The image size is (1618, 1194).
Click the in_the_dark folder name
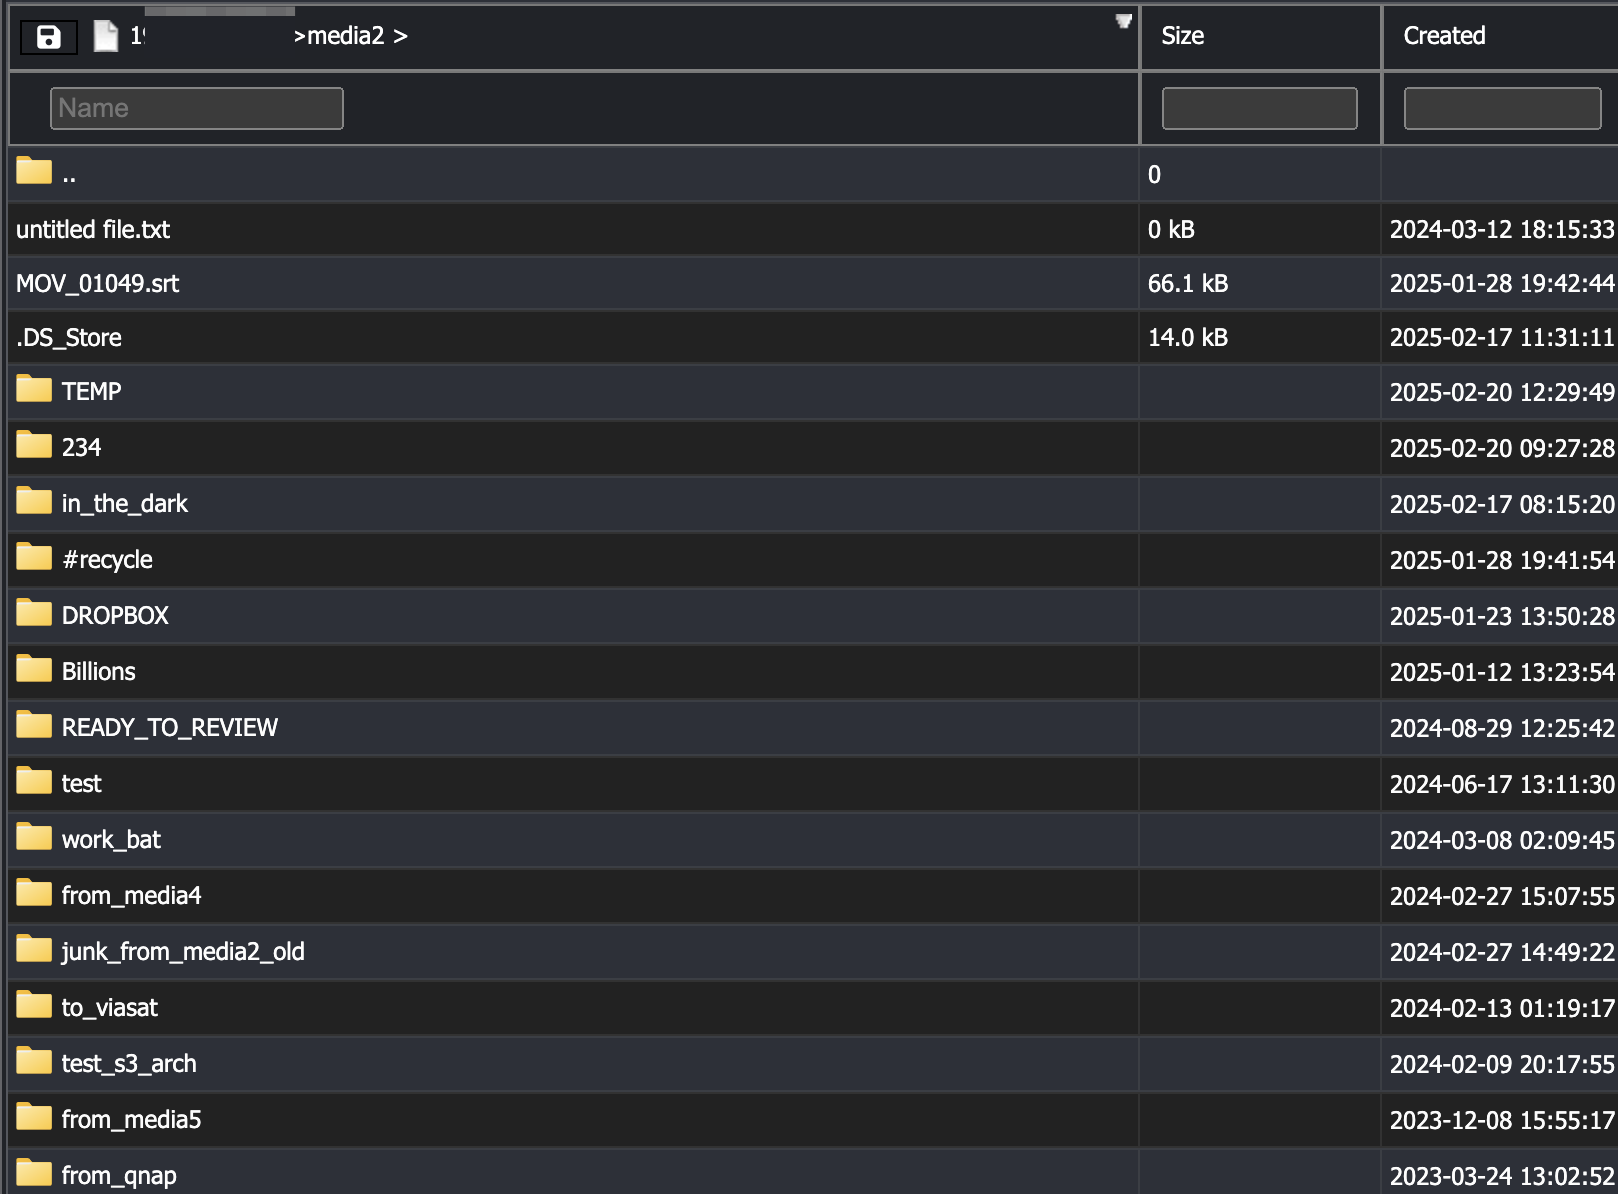125,503
